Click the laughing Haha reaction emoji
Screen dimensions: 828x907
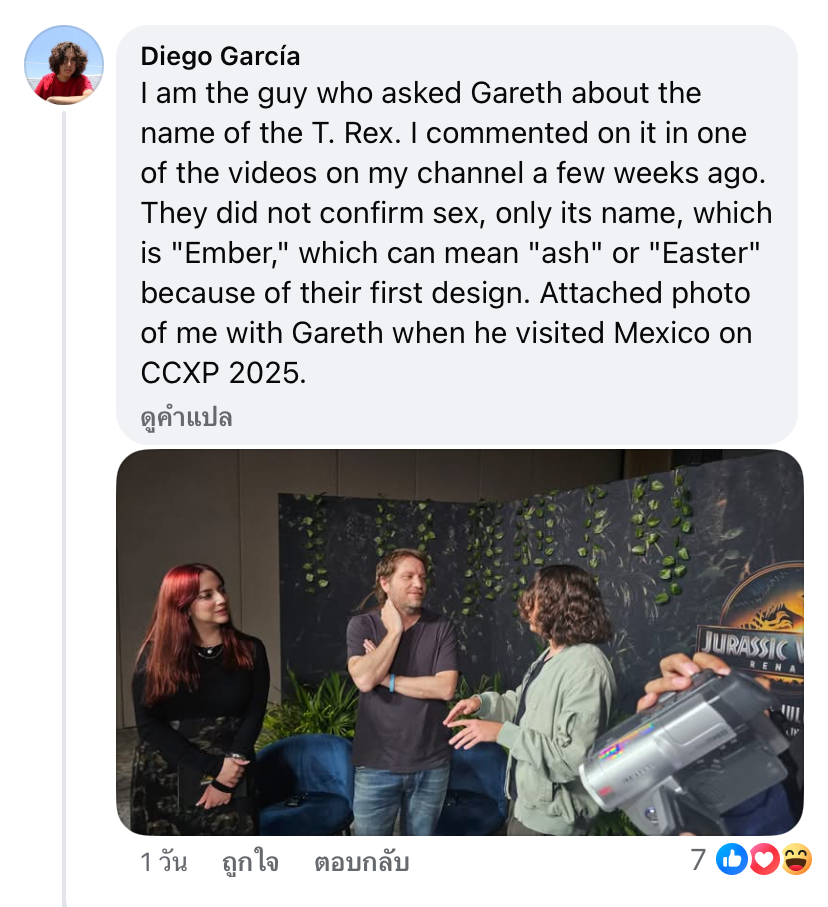tap(796, 859)
